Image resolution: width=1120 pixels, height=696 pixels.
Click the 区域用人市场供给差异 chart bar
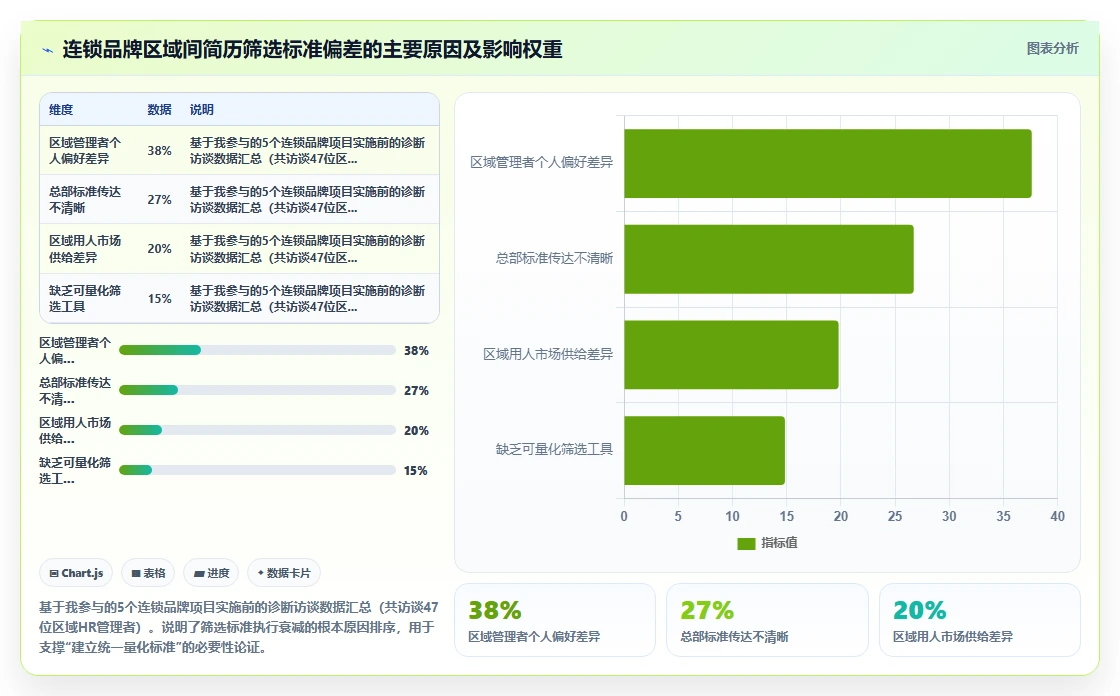point(731,355)
